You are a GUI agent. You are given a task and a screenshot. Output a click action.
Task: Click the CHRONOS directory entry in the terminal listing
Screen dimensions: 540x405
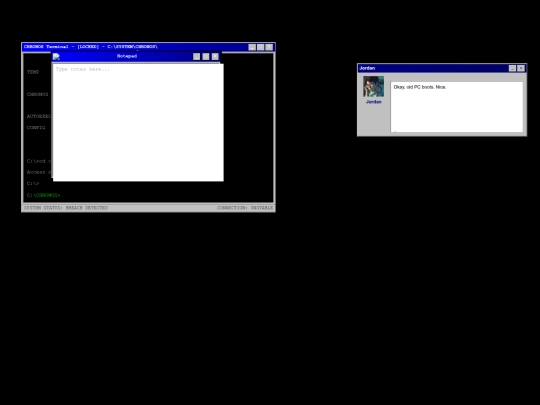click(x=38, y=94)
